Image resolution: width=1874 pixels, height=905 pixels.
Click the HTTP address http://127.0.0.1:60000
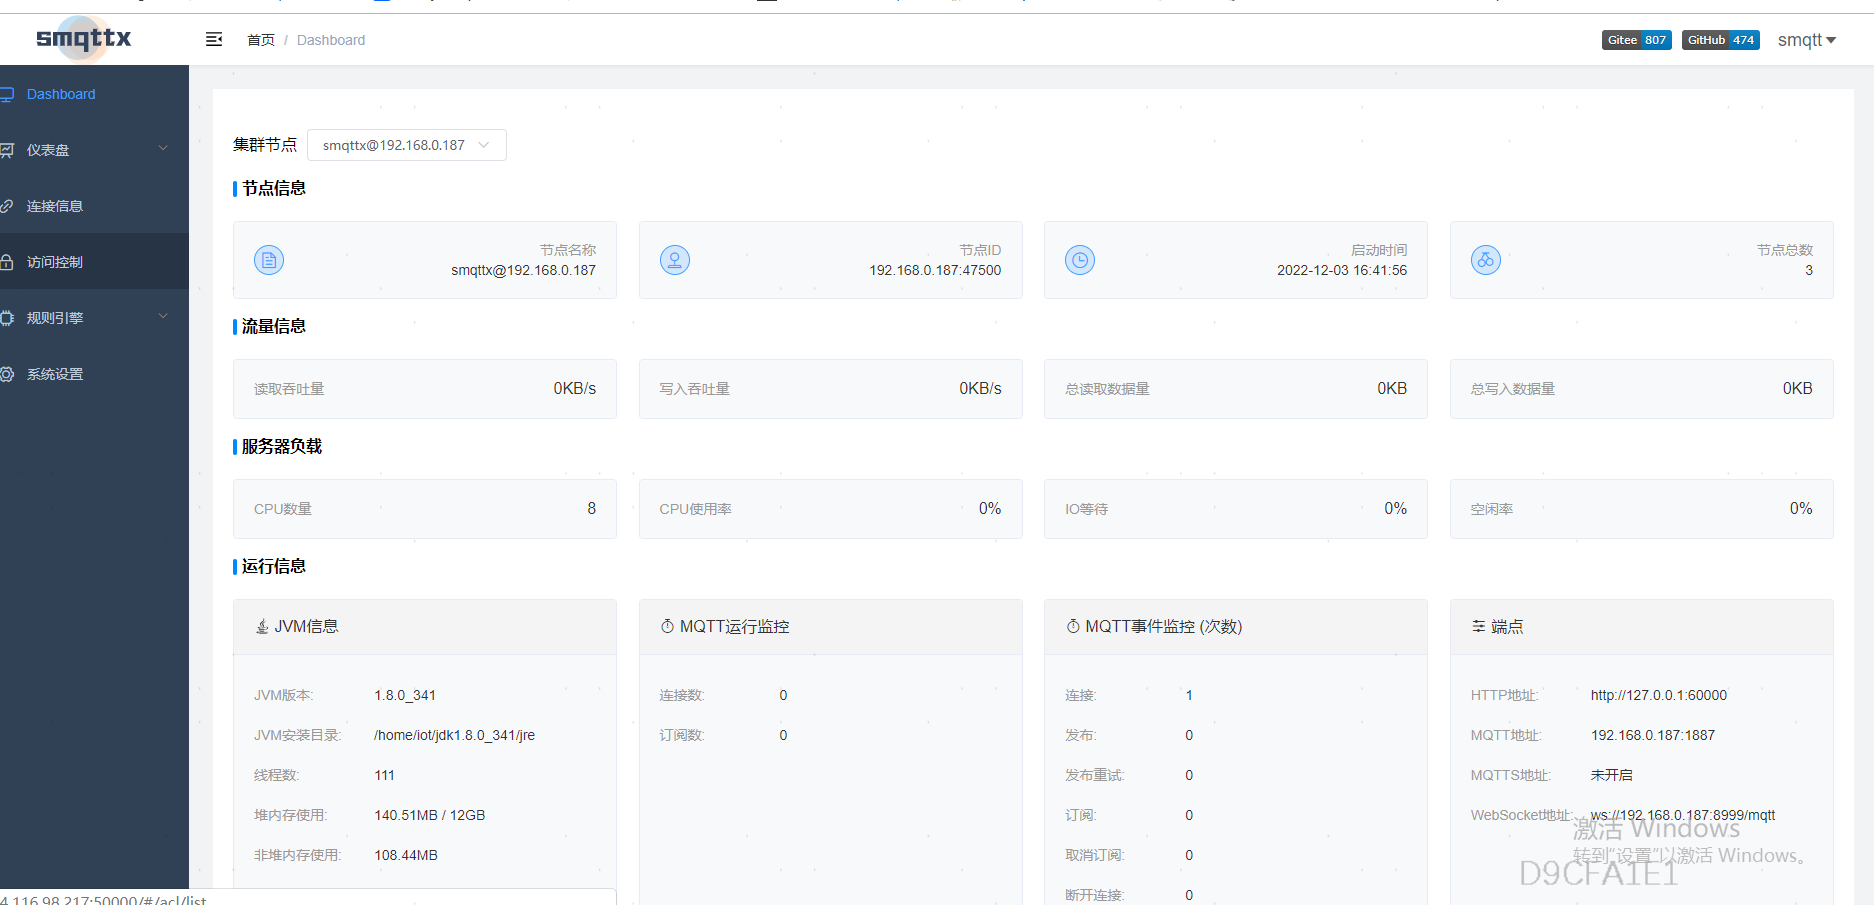[1659, 695]
